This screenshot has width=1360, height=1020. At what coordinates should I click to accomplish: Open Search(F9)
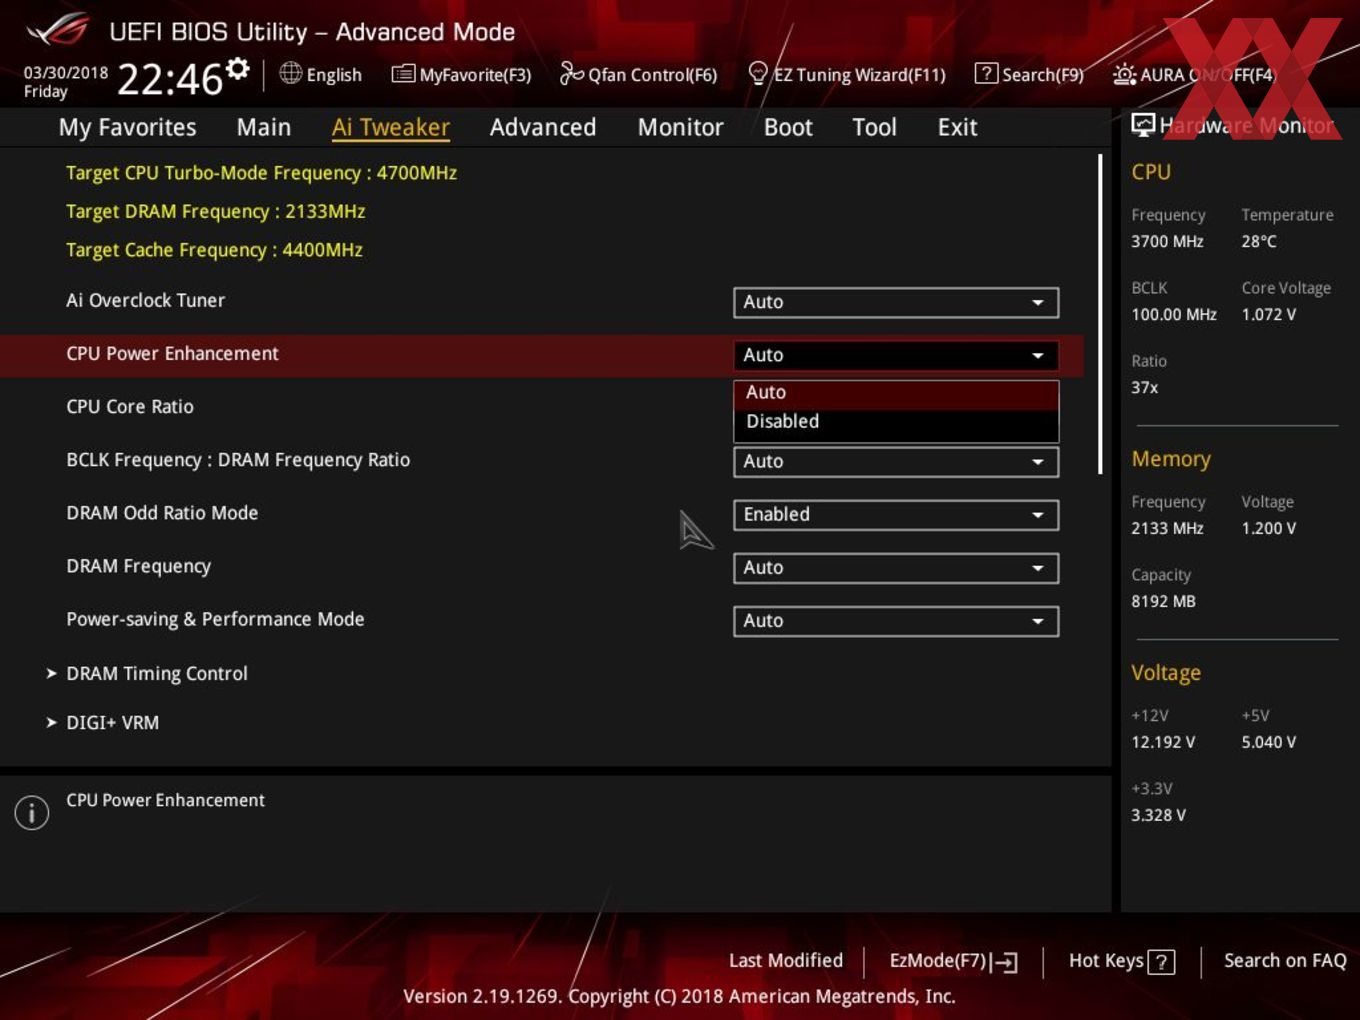1029,74
